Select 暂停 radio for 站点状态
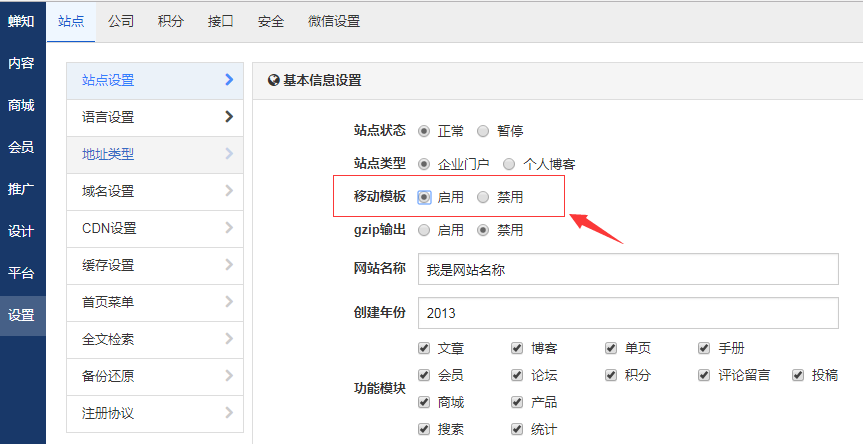This screenshot has height=444, width=863. click(x=483, y=131)
